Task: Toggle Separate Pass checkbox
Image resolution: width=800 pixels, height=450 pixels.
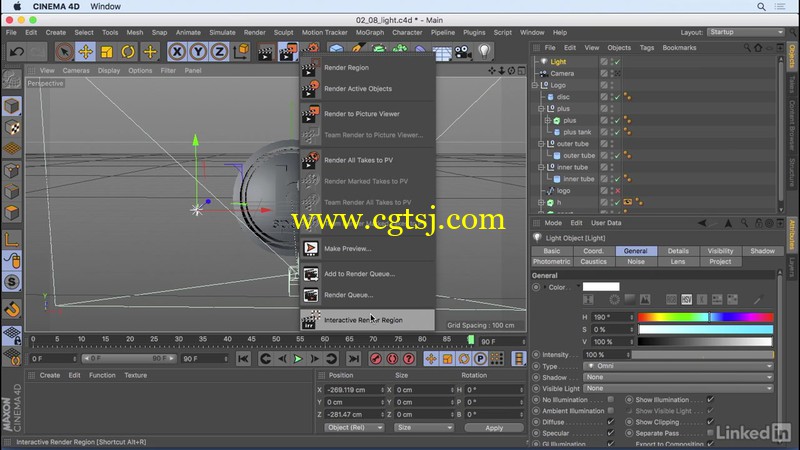Action: point(710,433)
